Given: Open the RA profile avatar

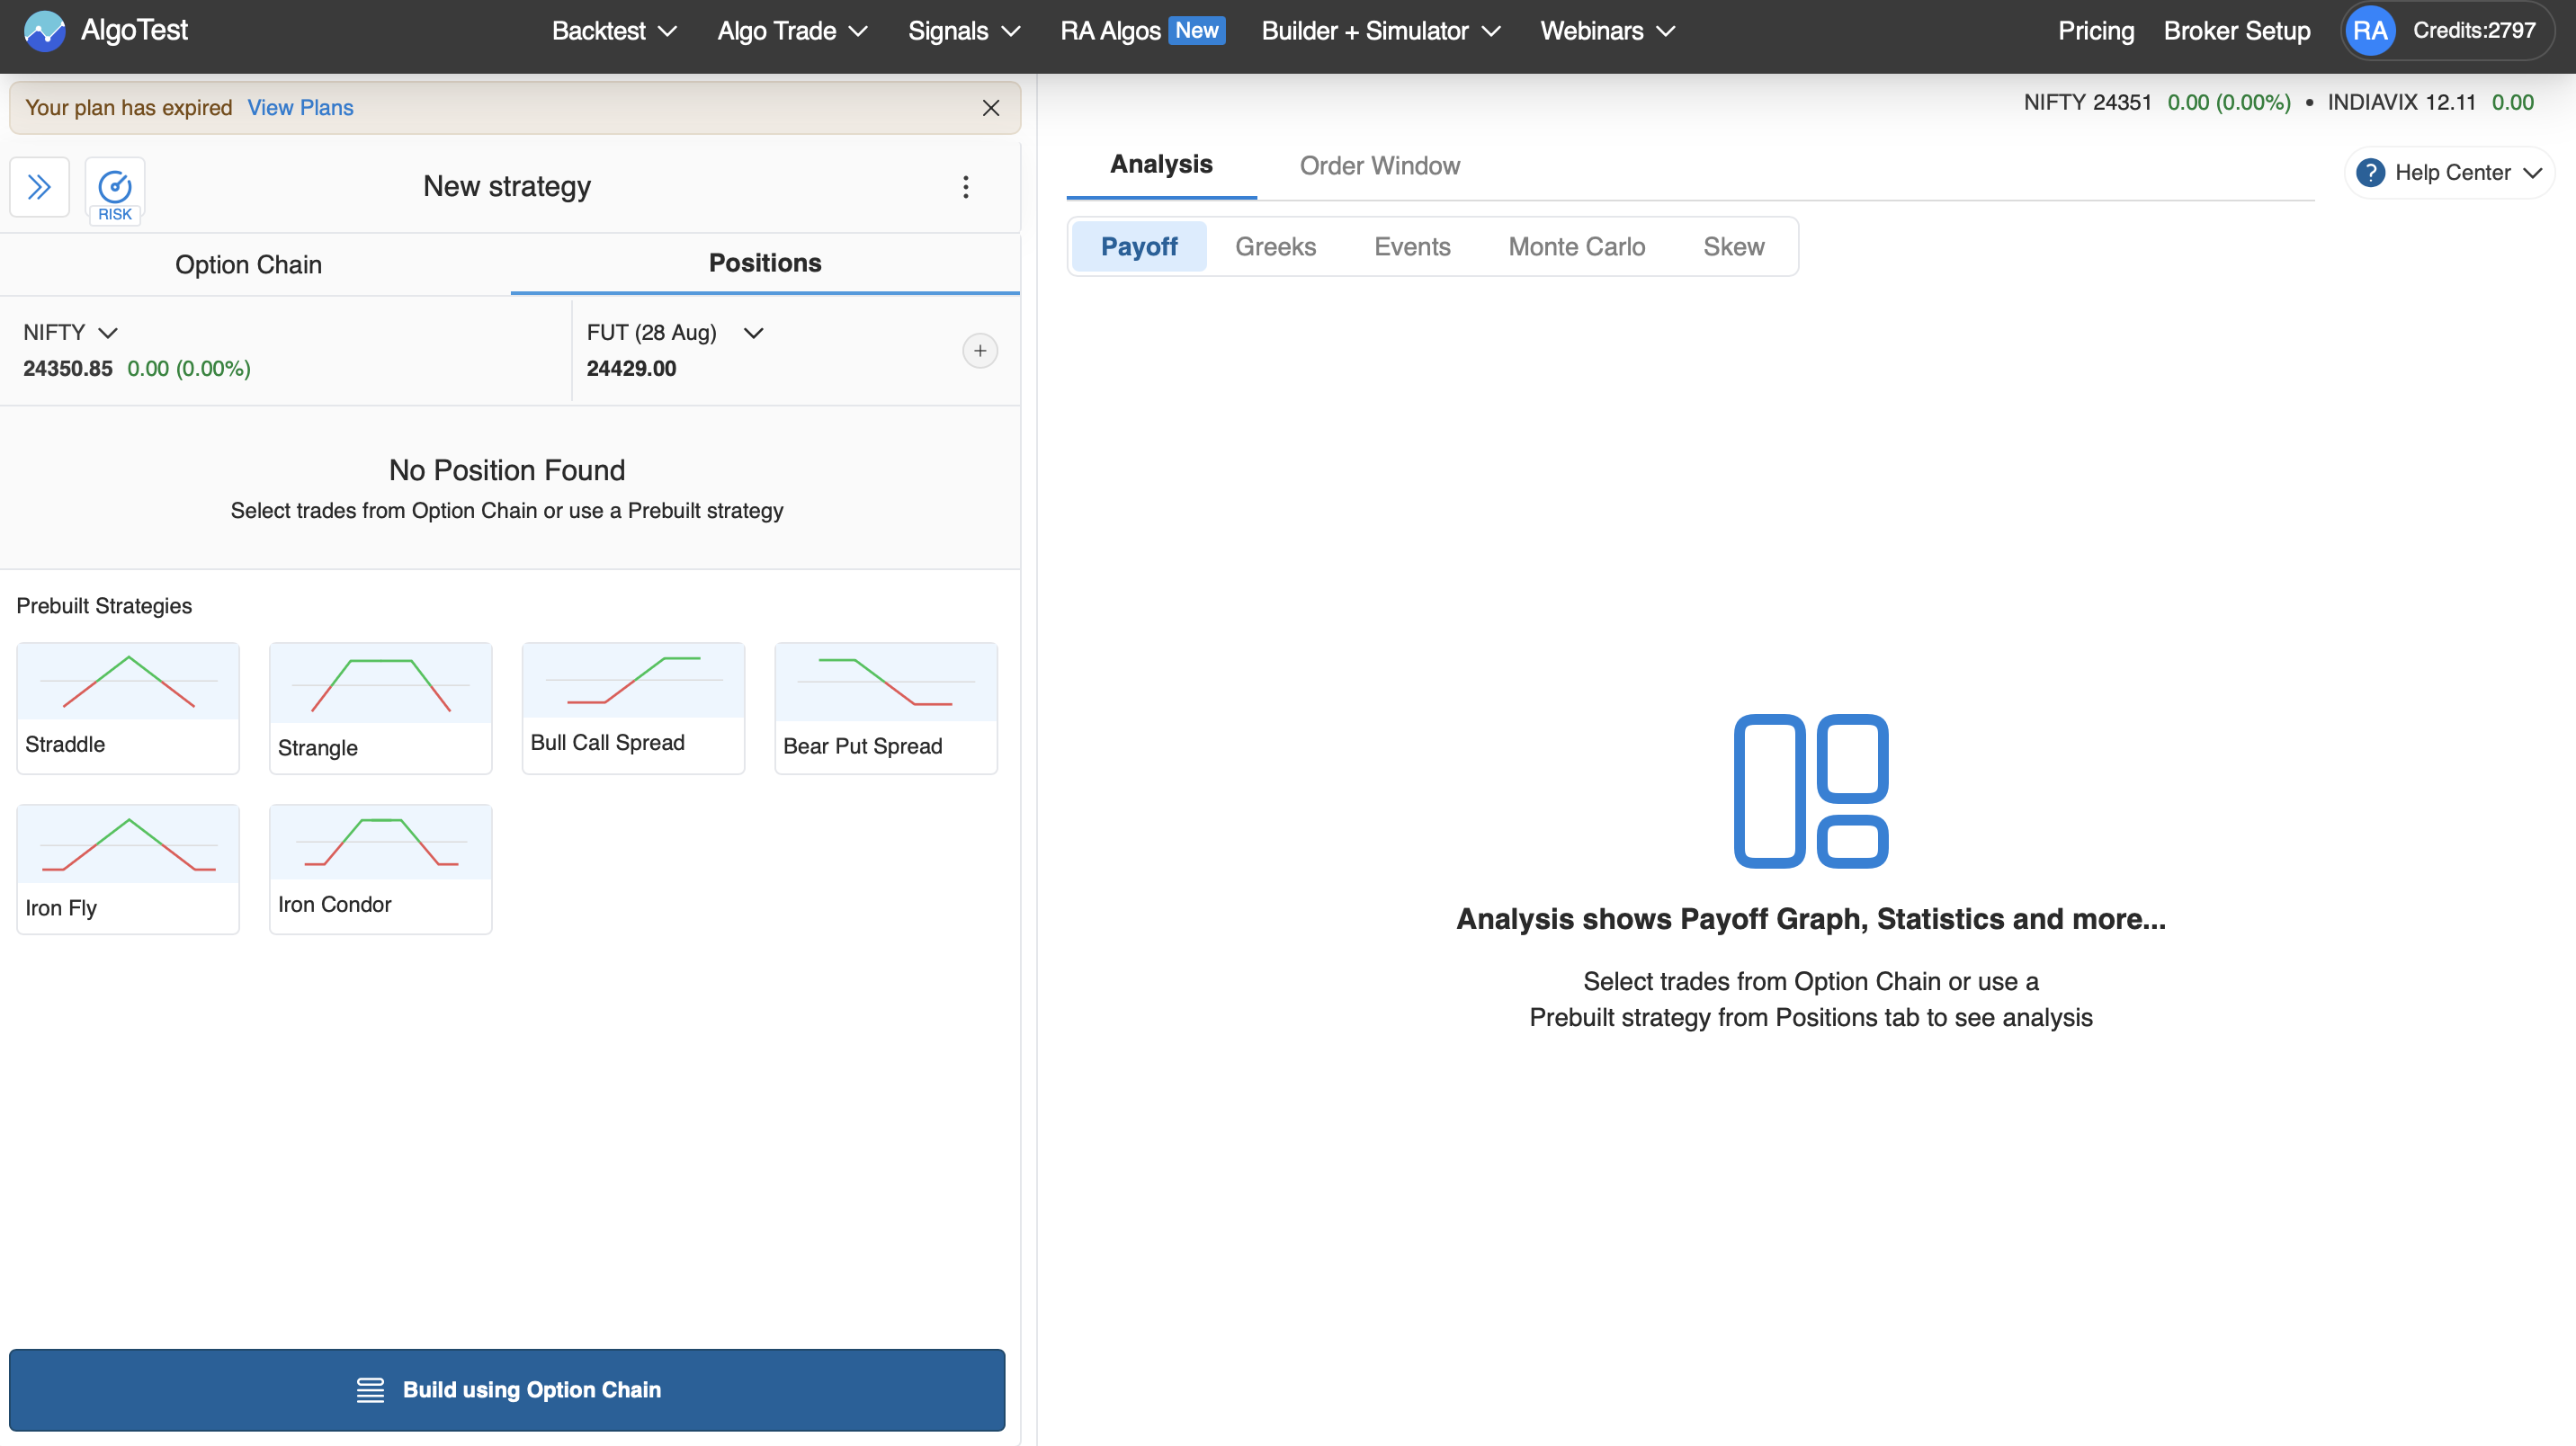Looking at the screenshot, I should pyautogui.click(x=2369, y=31).
